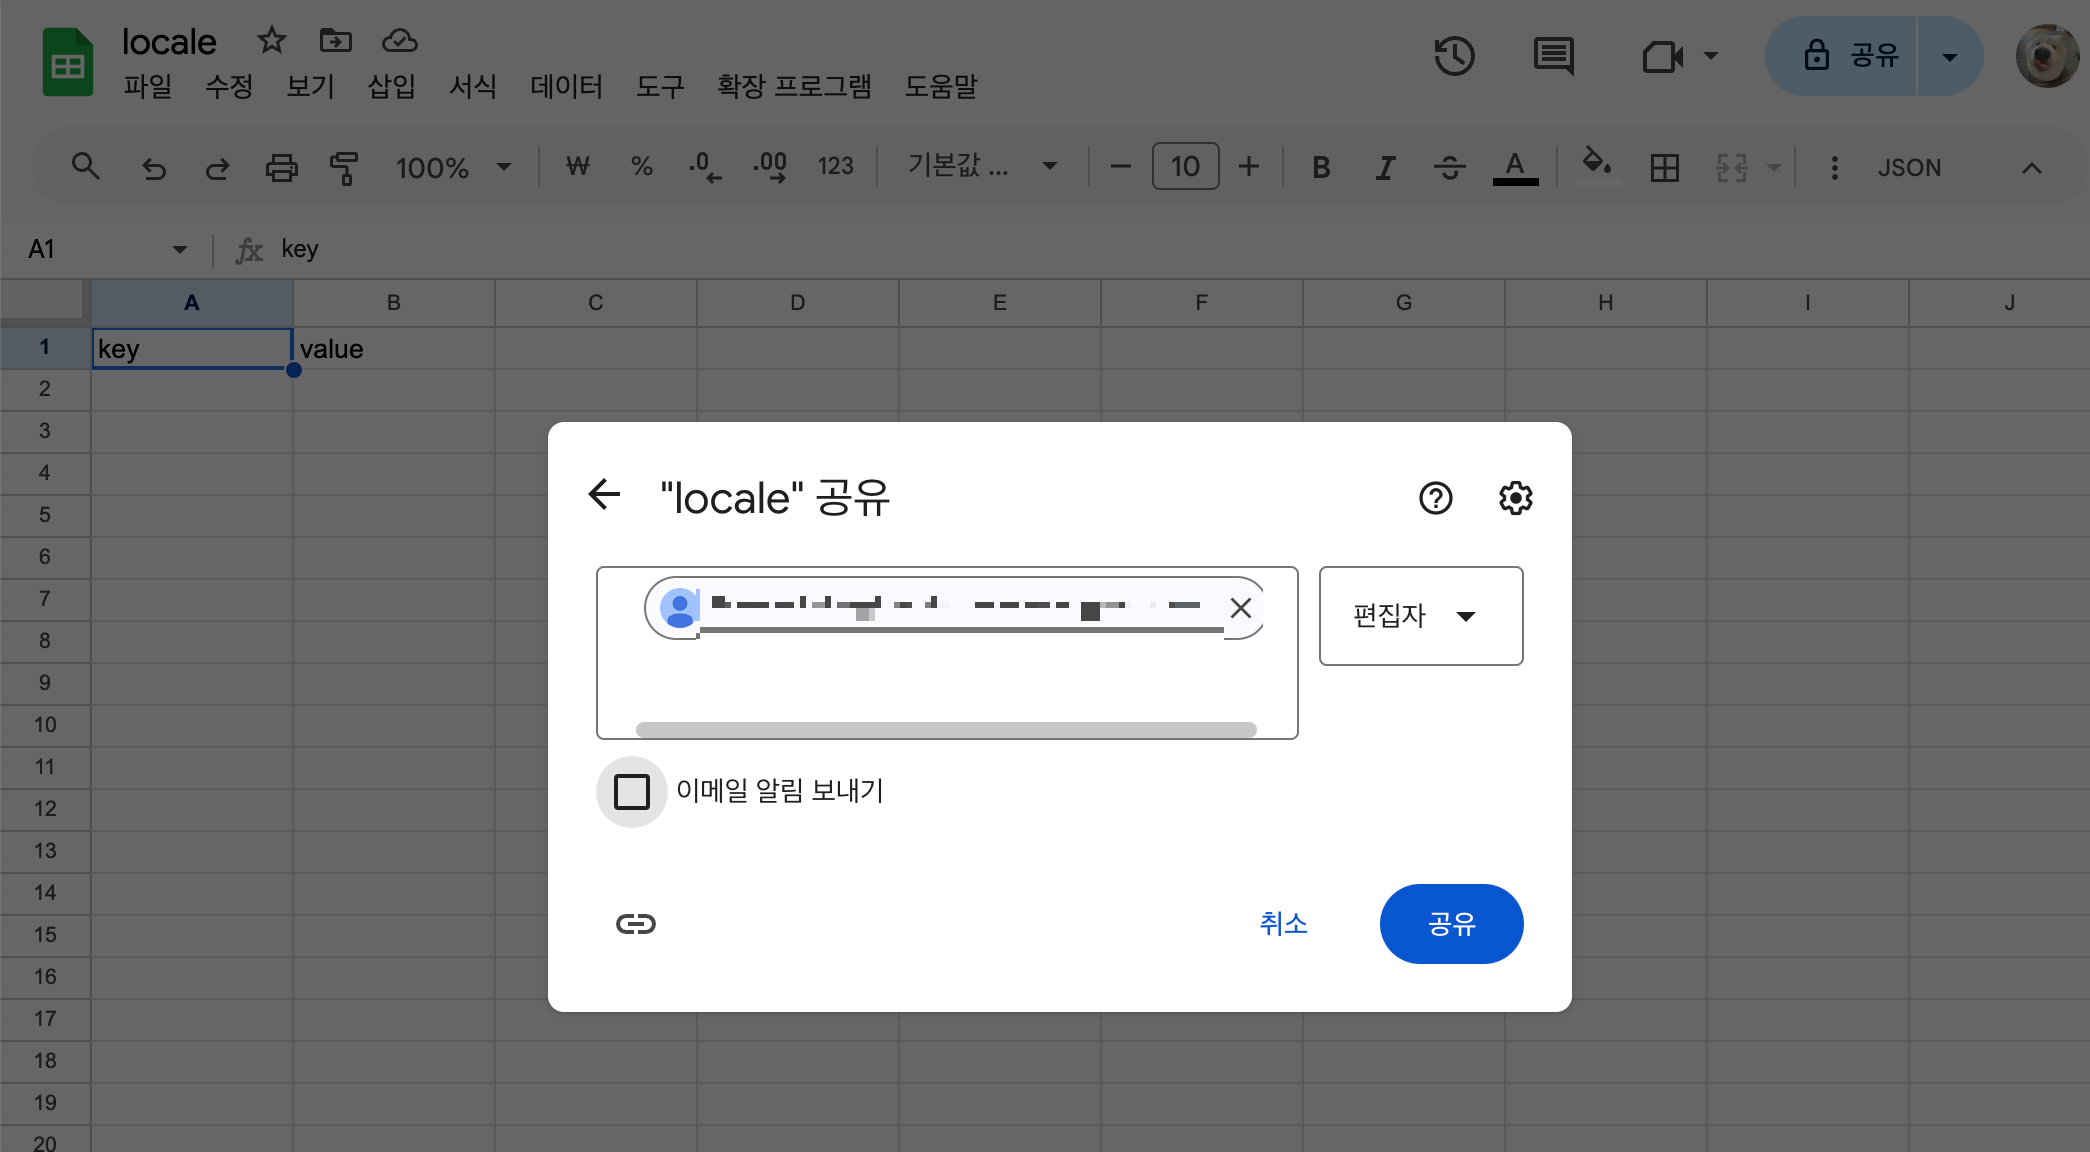
Task: Click the help question mark icon
Action: 1435,498
